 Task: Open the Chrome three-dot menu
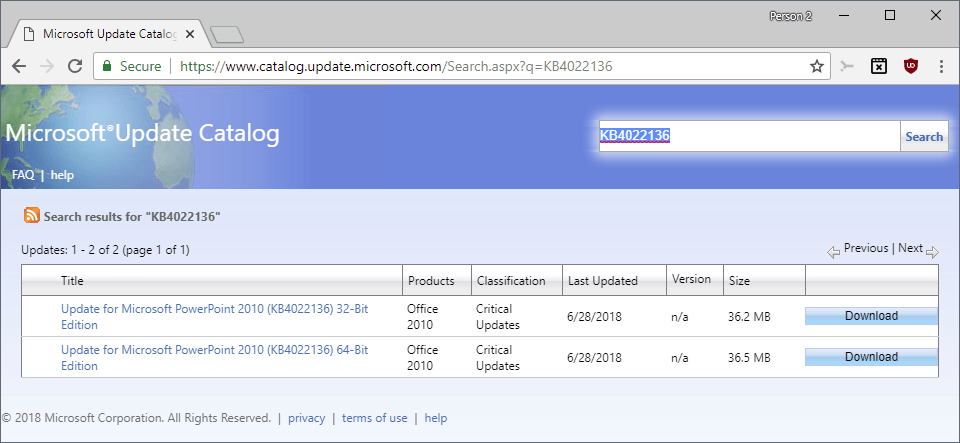pos(942,66)
